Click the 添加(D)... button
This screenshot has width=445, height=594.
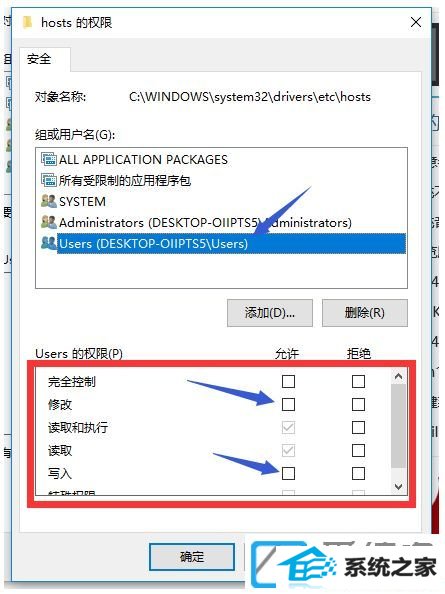pyautogui.click(x=270, y=313)
